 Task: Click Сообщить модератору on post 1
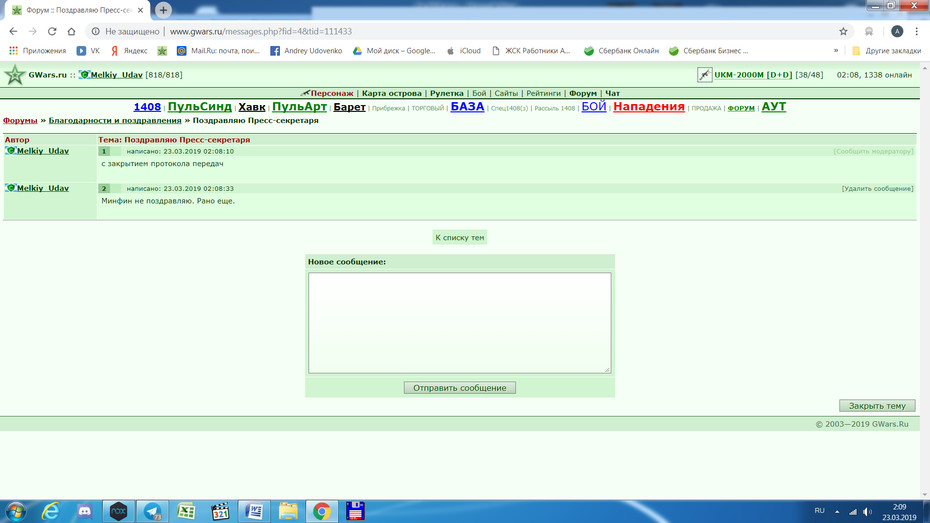coord(873,152)
